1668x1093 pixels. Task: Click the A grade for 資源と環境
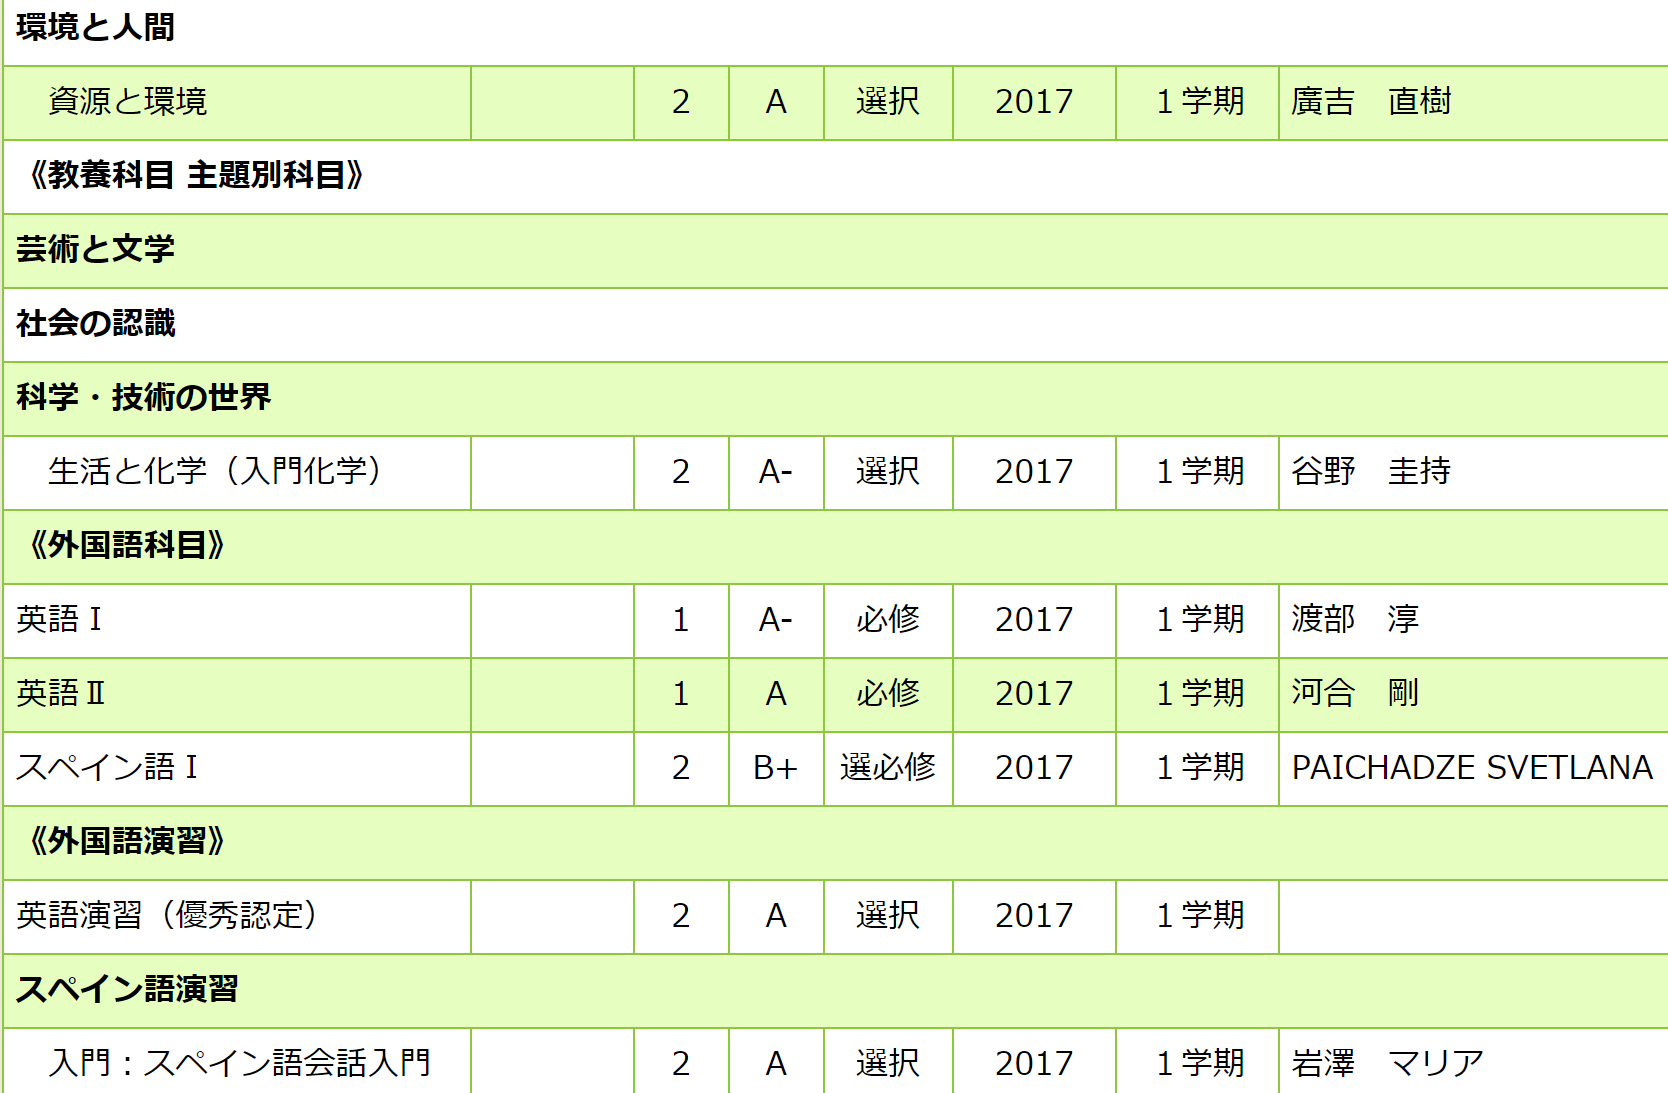point(776,101)
